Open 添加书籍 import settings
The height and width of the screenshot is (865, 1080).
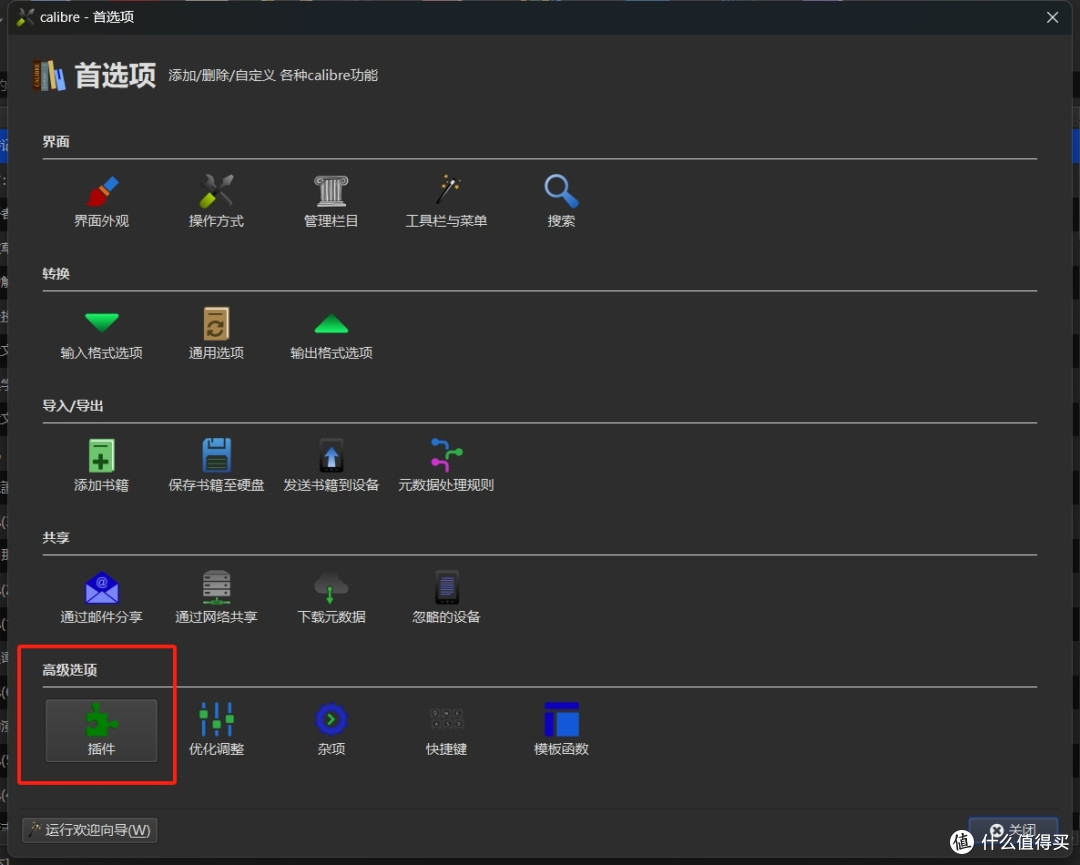pos(101,466)
